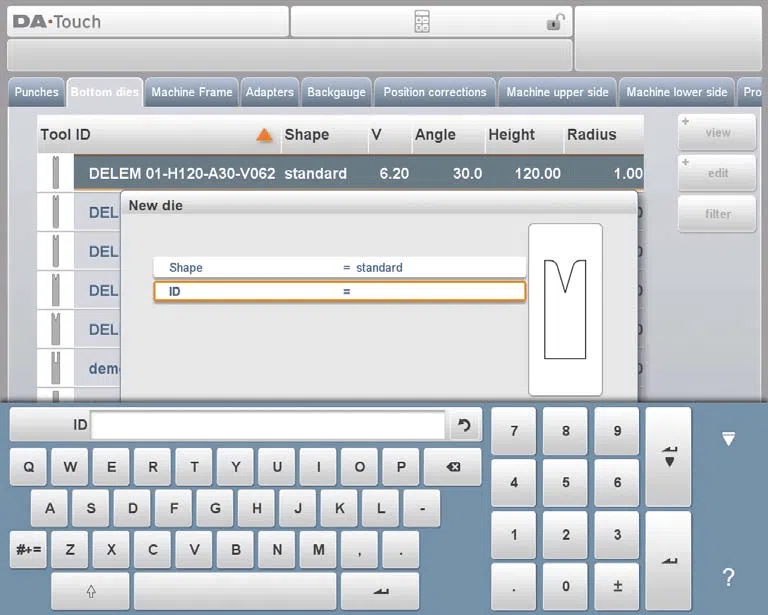Click the undo arrow beside ID field
The image size is (768, 615).
coord(464,425)
